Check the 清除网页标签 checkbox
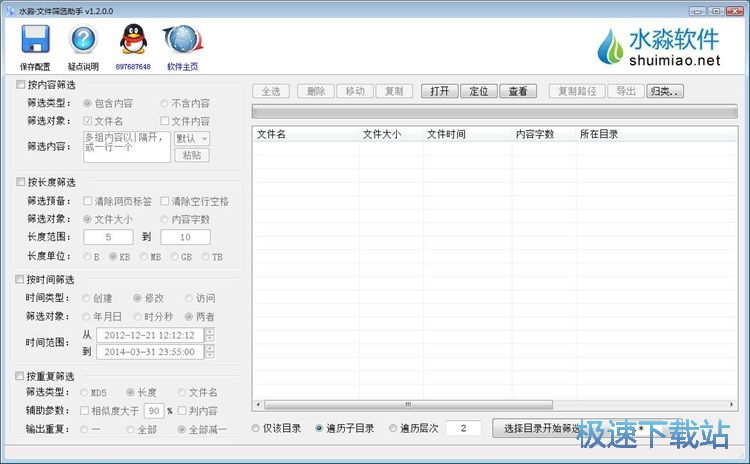Screen dimensions: 750x464 coord(88,201)
